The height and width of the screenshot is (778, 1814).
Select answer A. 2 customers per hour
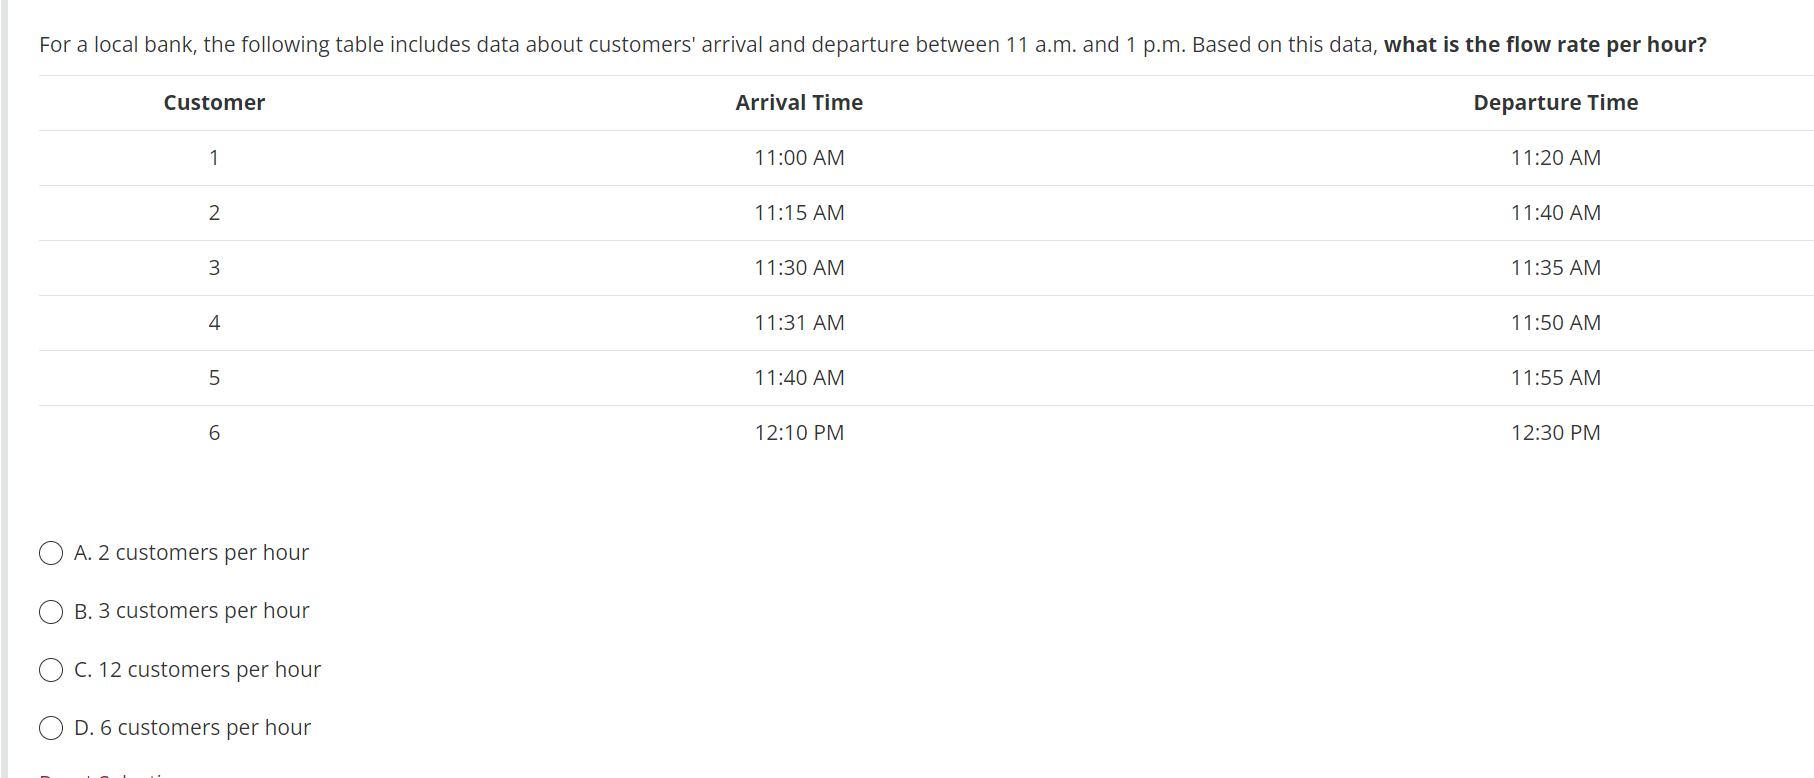(50, 552)
